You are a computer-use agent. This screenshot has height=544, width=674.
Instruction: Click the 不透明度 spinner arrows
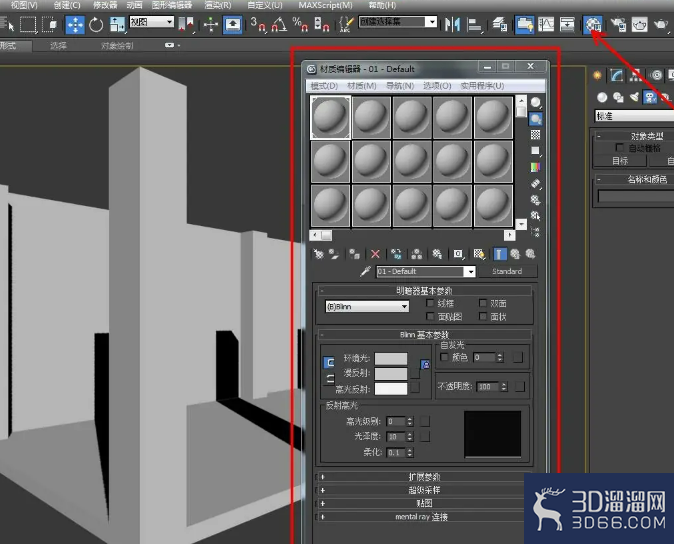tap(504, 387)
